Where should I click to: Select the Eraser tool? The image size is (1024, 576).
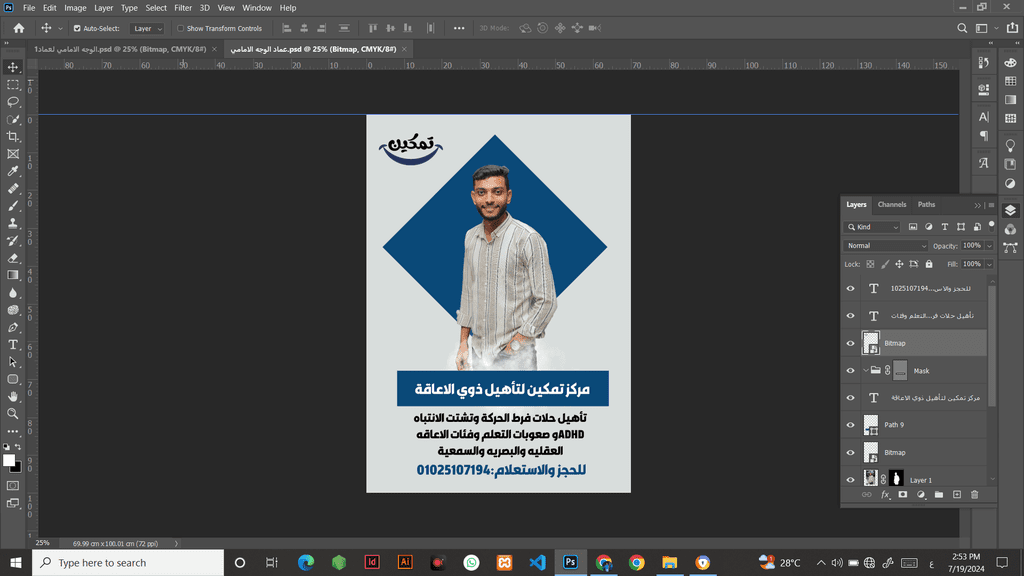click(13, 258)
